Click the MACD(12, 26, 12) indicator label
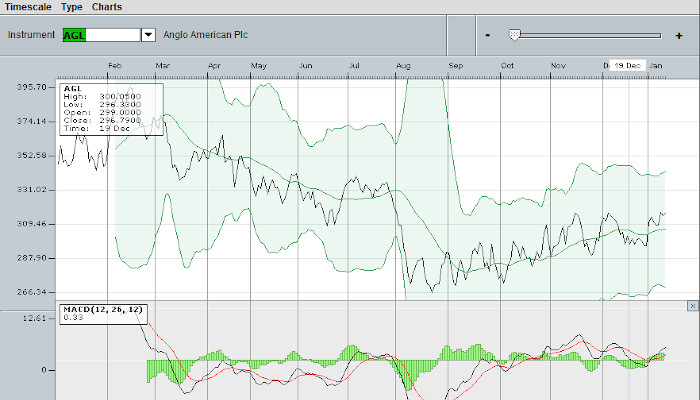 click(104, 310)
